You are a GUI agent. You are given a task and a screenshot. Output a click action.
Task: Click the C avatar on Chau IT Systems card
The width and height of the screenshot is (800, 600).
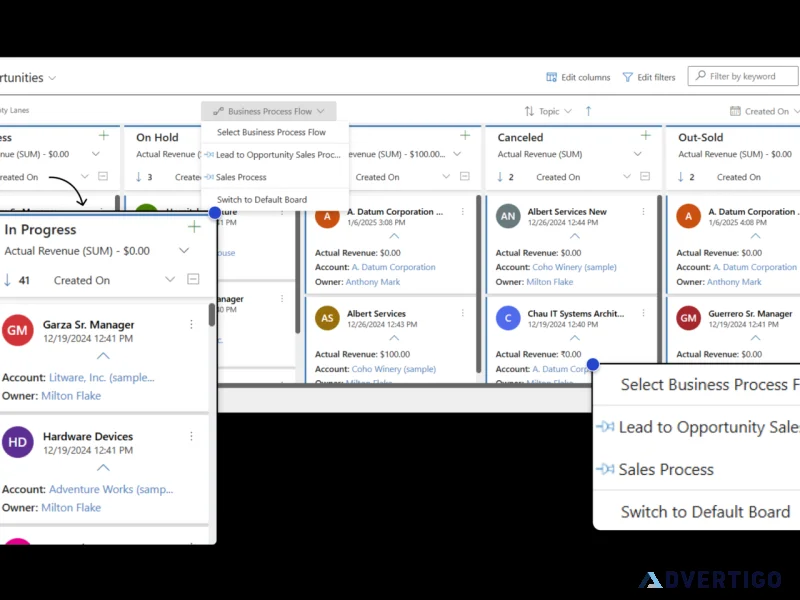(x=508, y=318)
